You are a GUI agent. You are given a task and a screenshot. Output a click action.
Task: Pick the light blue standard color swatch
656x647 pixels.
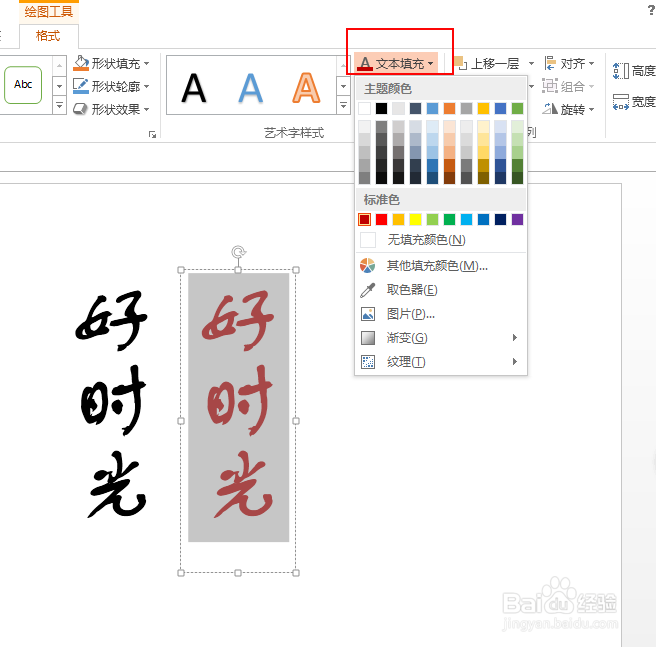466,219
